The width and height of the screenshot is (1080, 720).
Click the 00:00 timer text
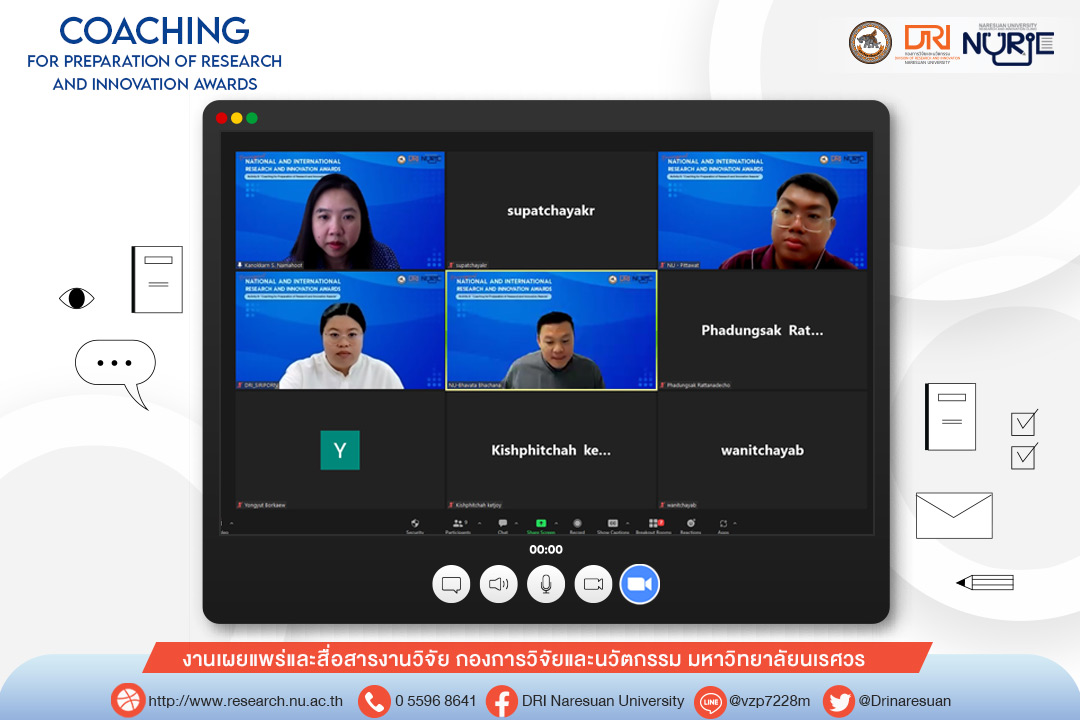coord(546,550)
